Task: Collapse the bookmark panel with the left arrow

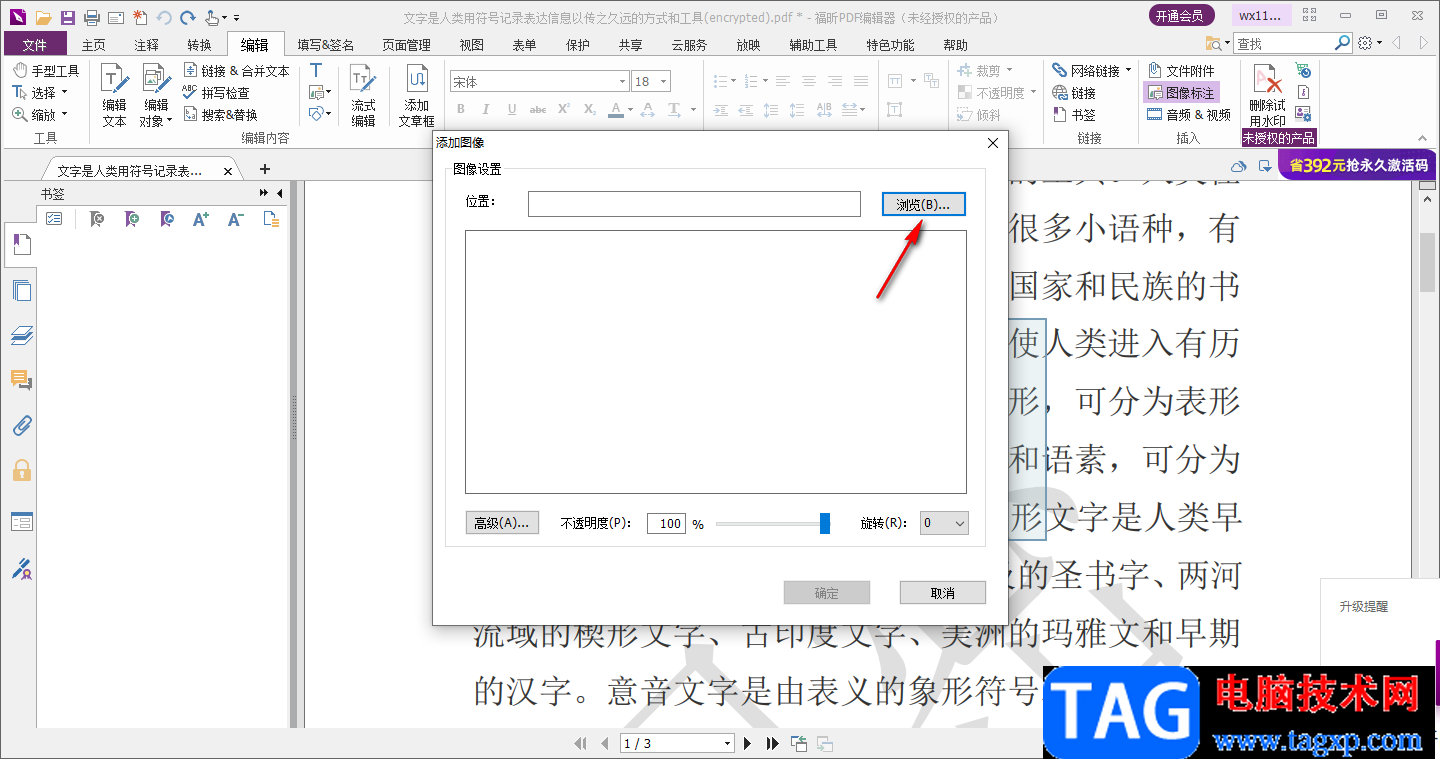Action: (280, 193)
